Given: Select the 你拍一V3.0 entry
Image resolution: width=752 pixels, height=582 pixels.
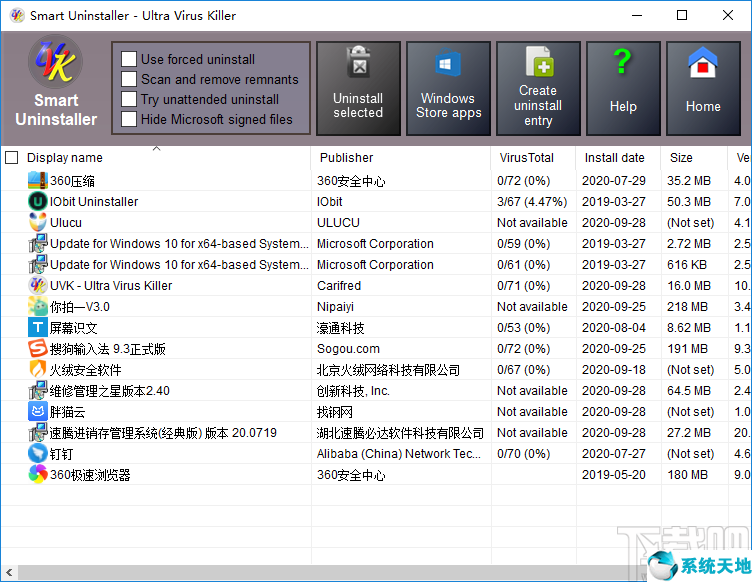Looking at the screenshot, I should [80, 307].
